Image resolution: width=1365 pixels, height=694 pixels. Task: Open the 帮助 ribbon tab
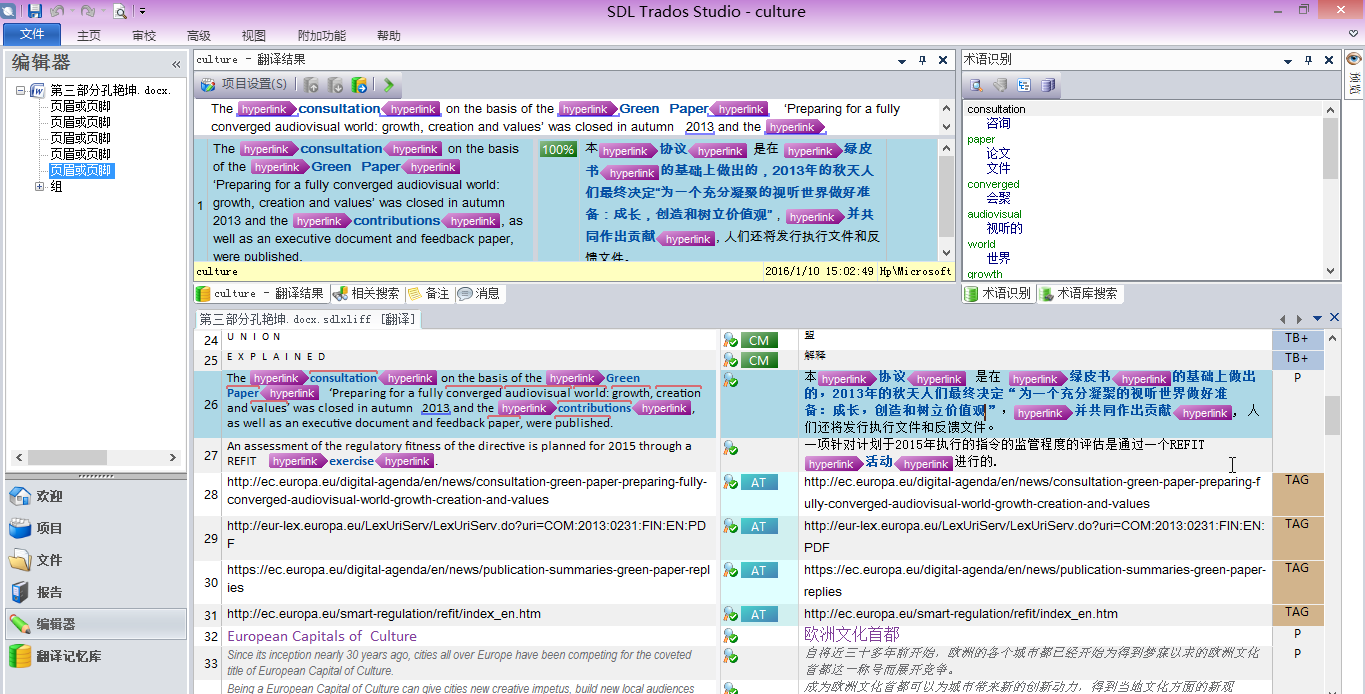389,35
